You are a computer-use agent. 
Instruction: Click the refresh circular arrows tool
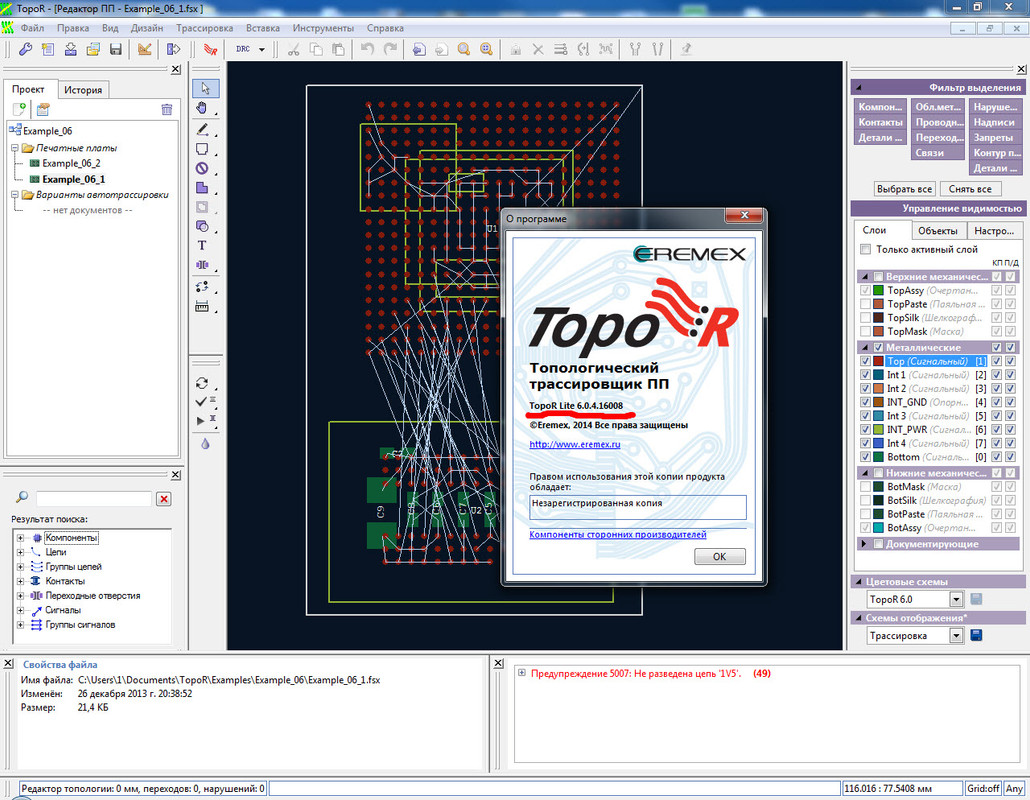(202, 383)
